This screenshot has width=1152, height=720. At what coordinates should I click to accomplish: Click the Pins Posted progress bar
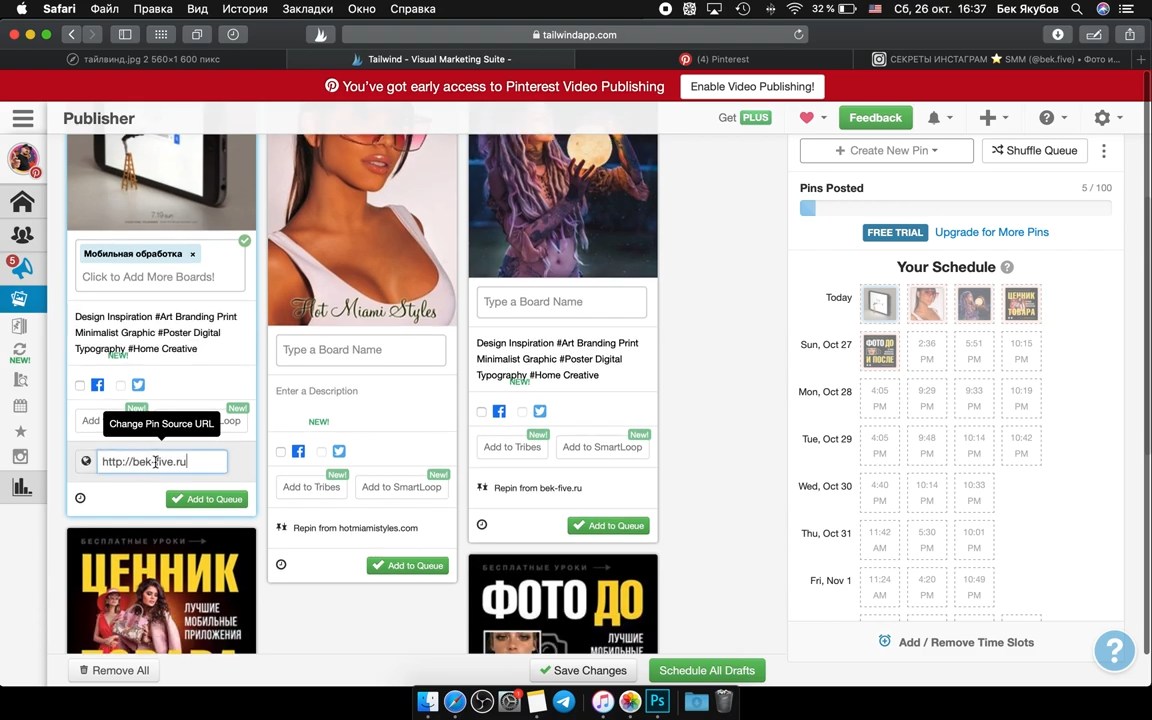[x=955, y=208]
